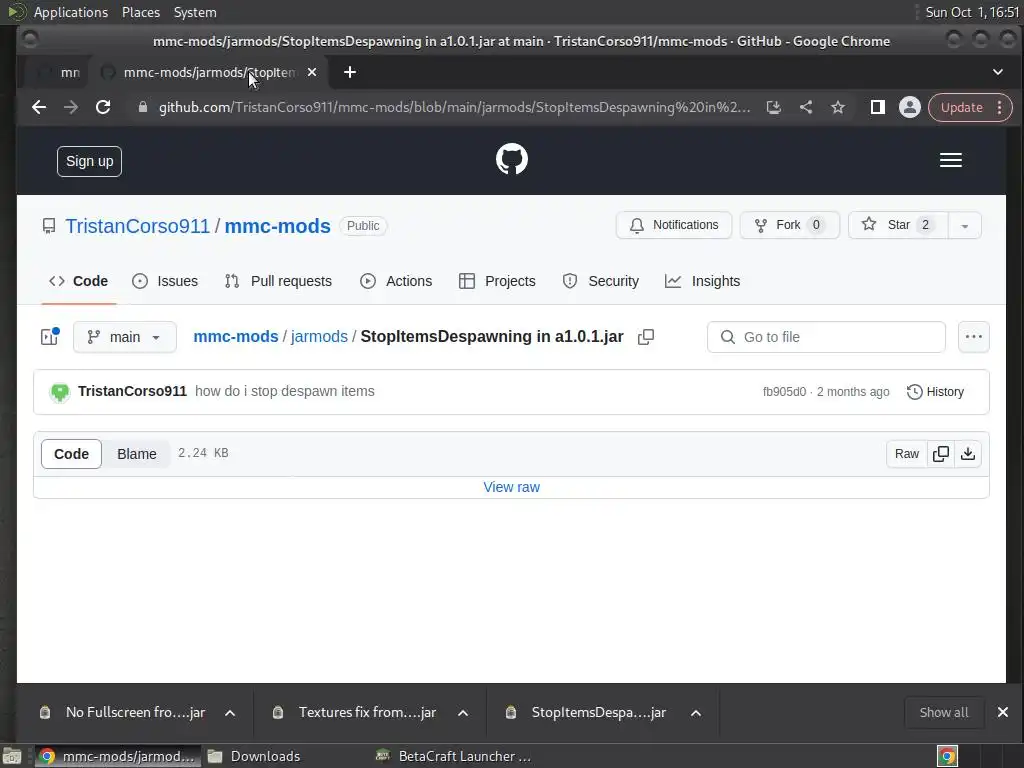Copy file path icon next to filename
Screen dimensions: 1024x768
[x=646, y=337]
